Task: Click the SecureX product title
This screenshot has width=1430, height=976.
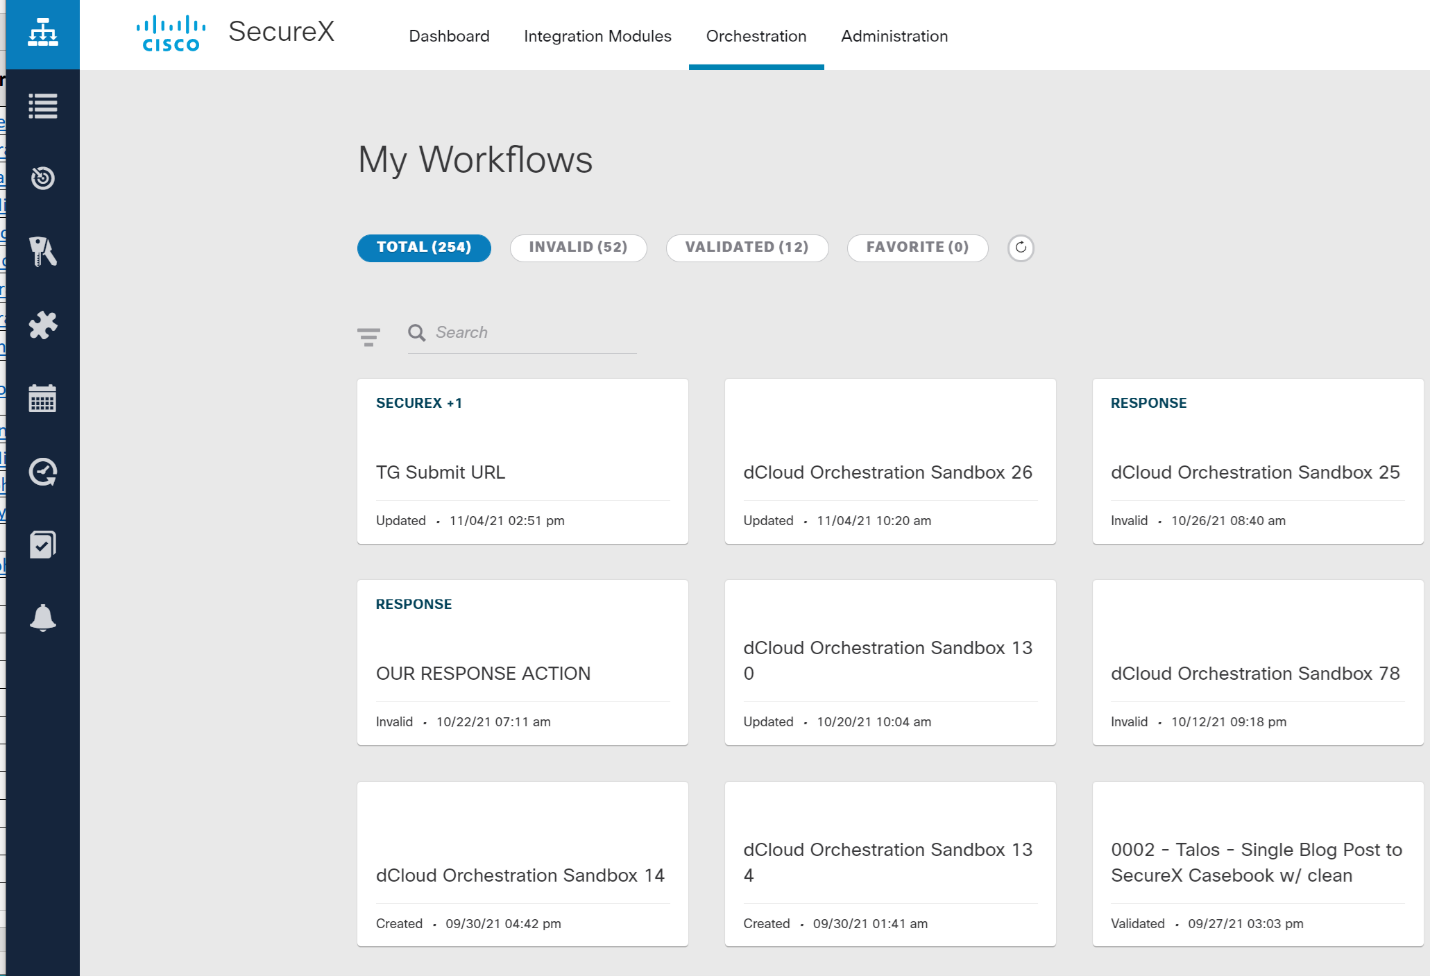Action: tap(281, 32)
